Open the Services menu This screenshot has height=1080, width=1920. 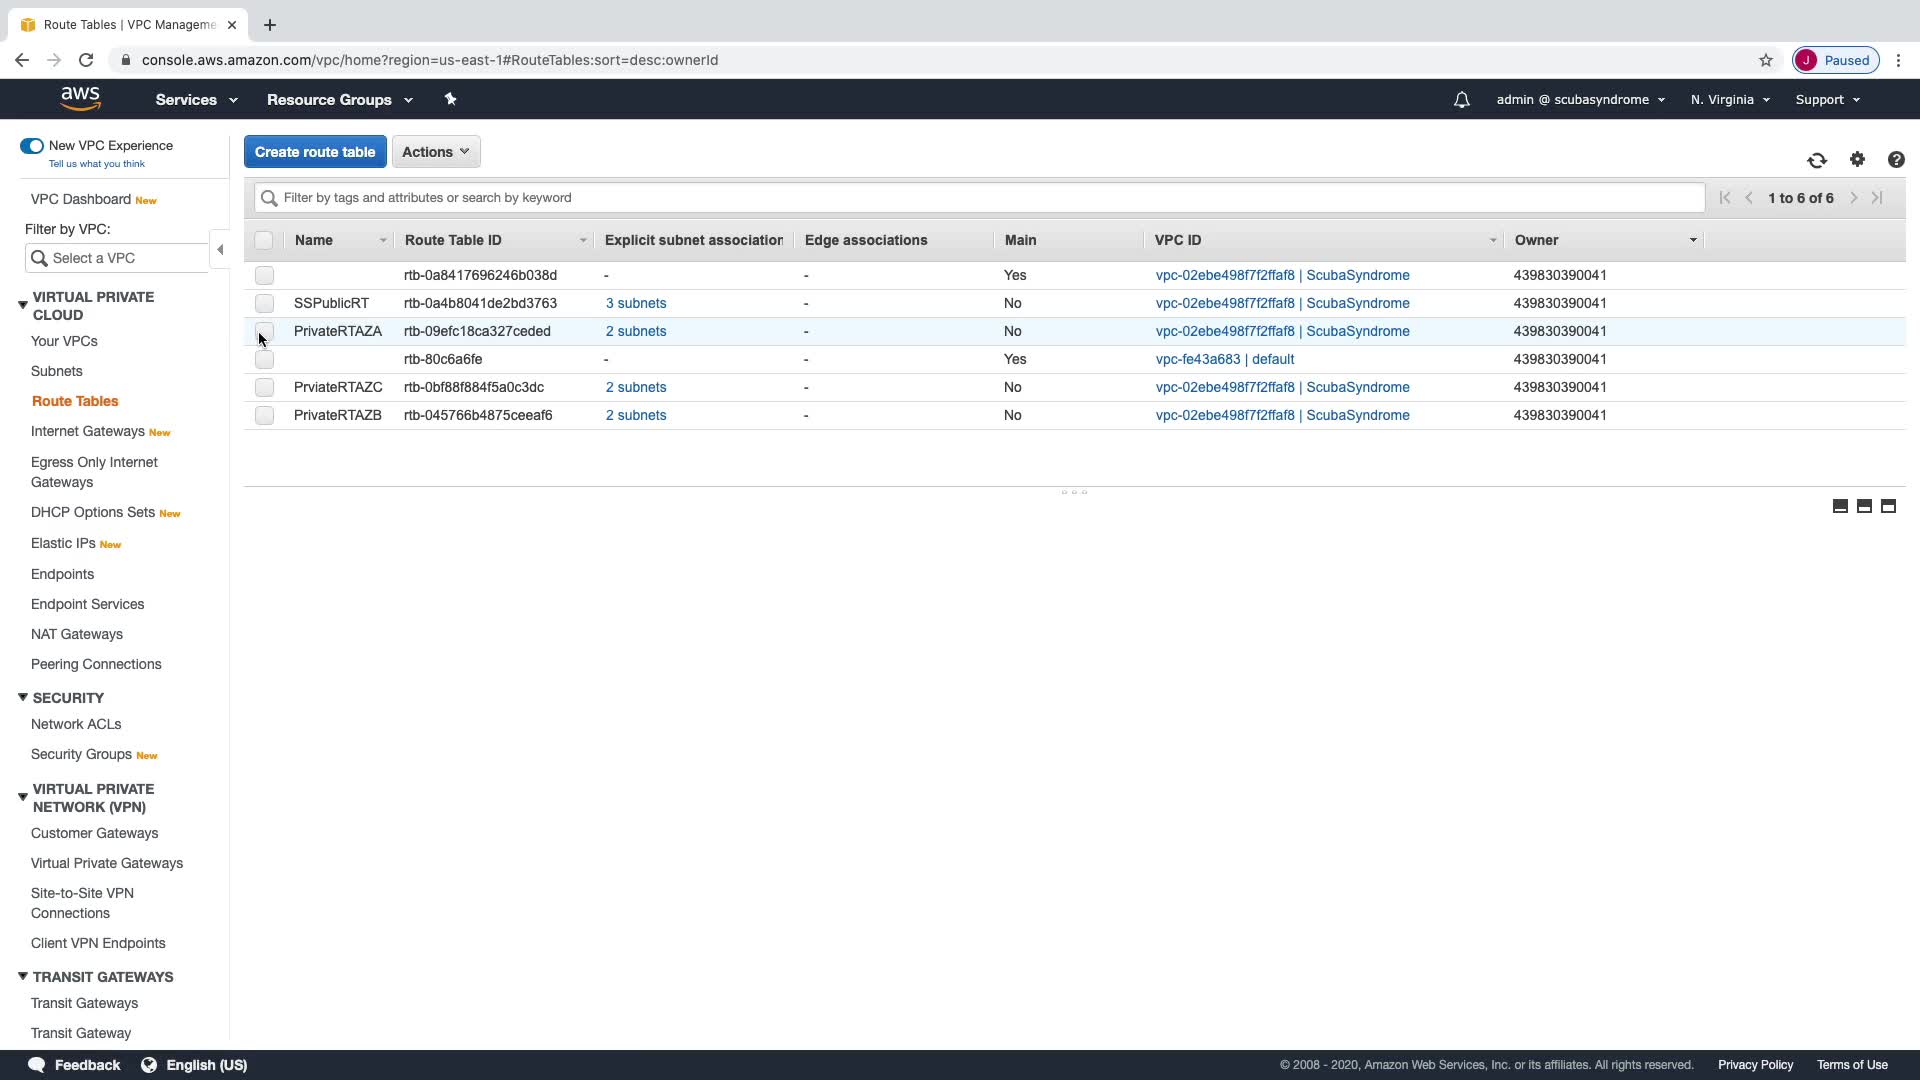[196, 100]
